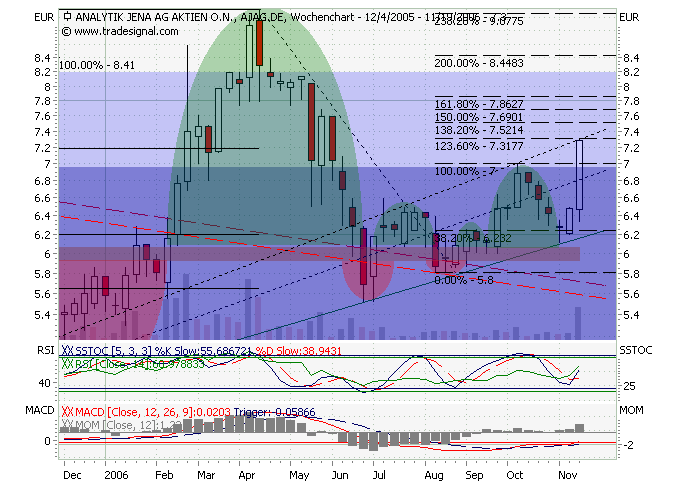The width and height of the screenshot is (675, 492).
Task: Select the 100.00% - 8.41 label on left
Action: pyautogui.click(x=97, y=65)
